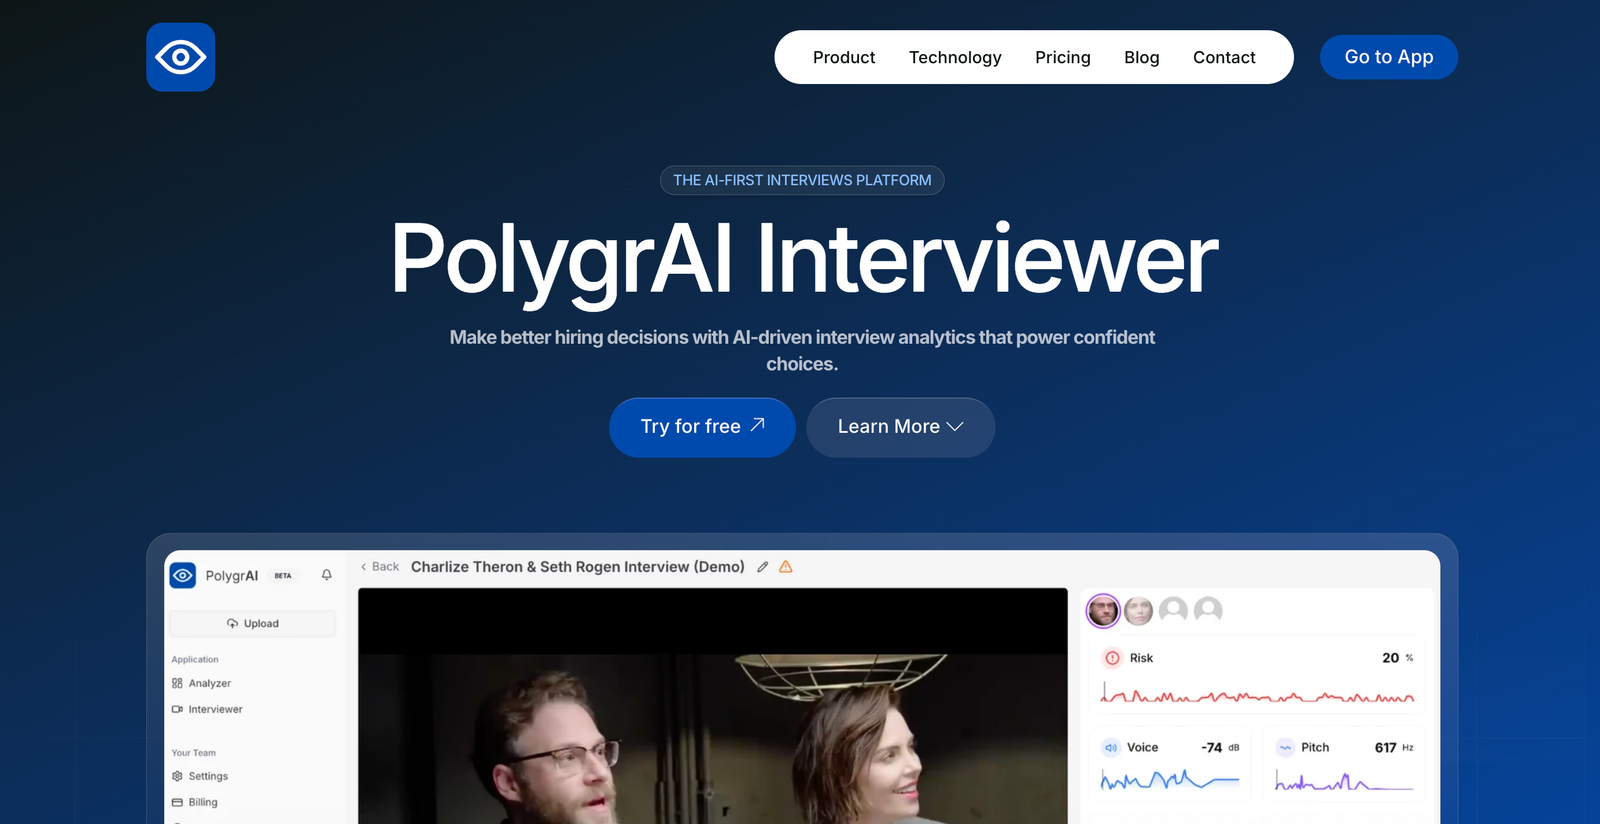Open notifications via the bell icon
This screenshot has height=824, width=1600.
pyautogui.click(x=326, y=575)
